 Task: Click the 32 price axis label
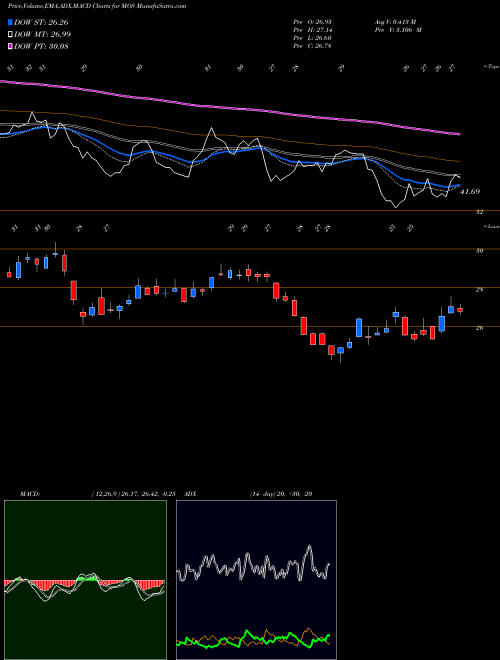tap(479, 212)
